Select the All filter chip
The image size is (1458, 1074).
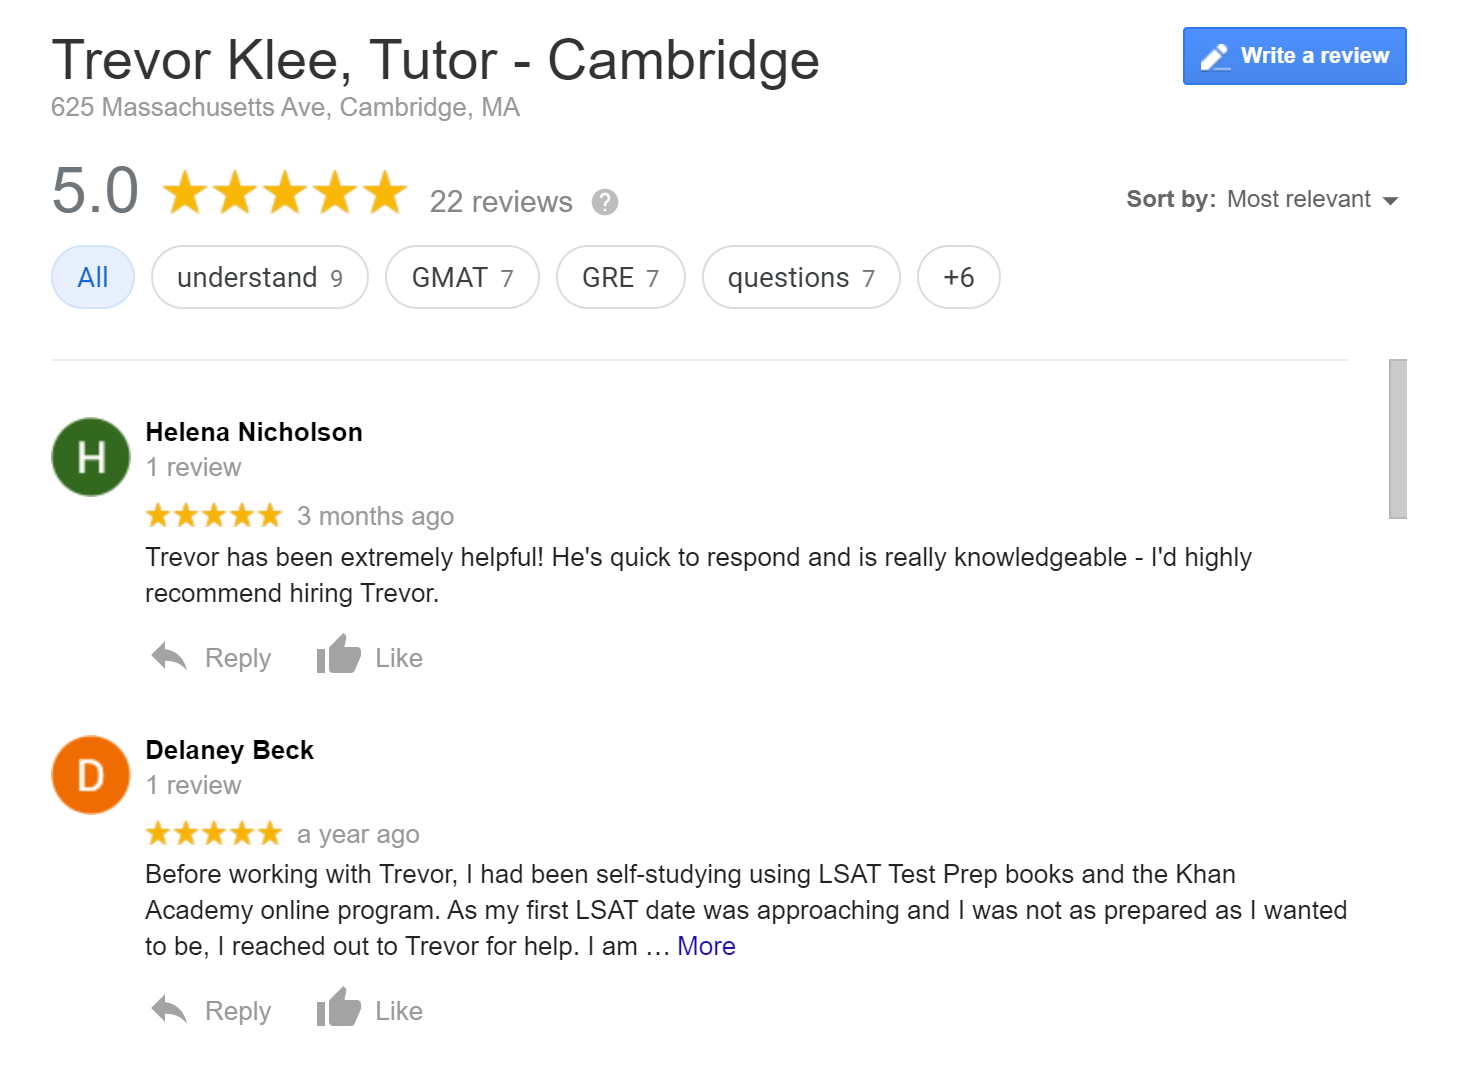pyautogui.click(x=93, y=277)
